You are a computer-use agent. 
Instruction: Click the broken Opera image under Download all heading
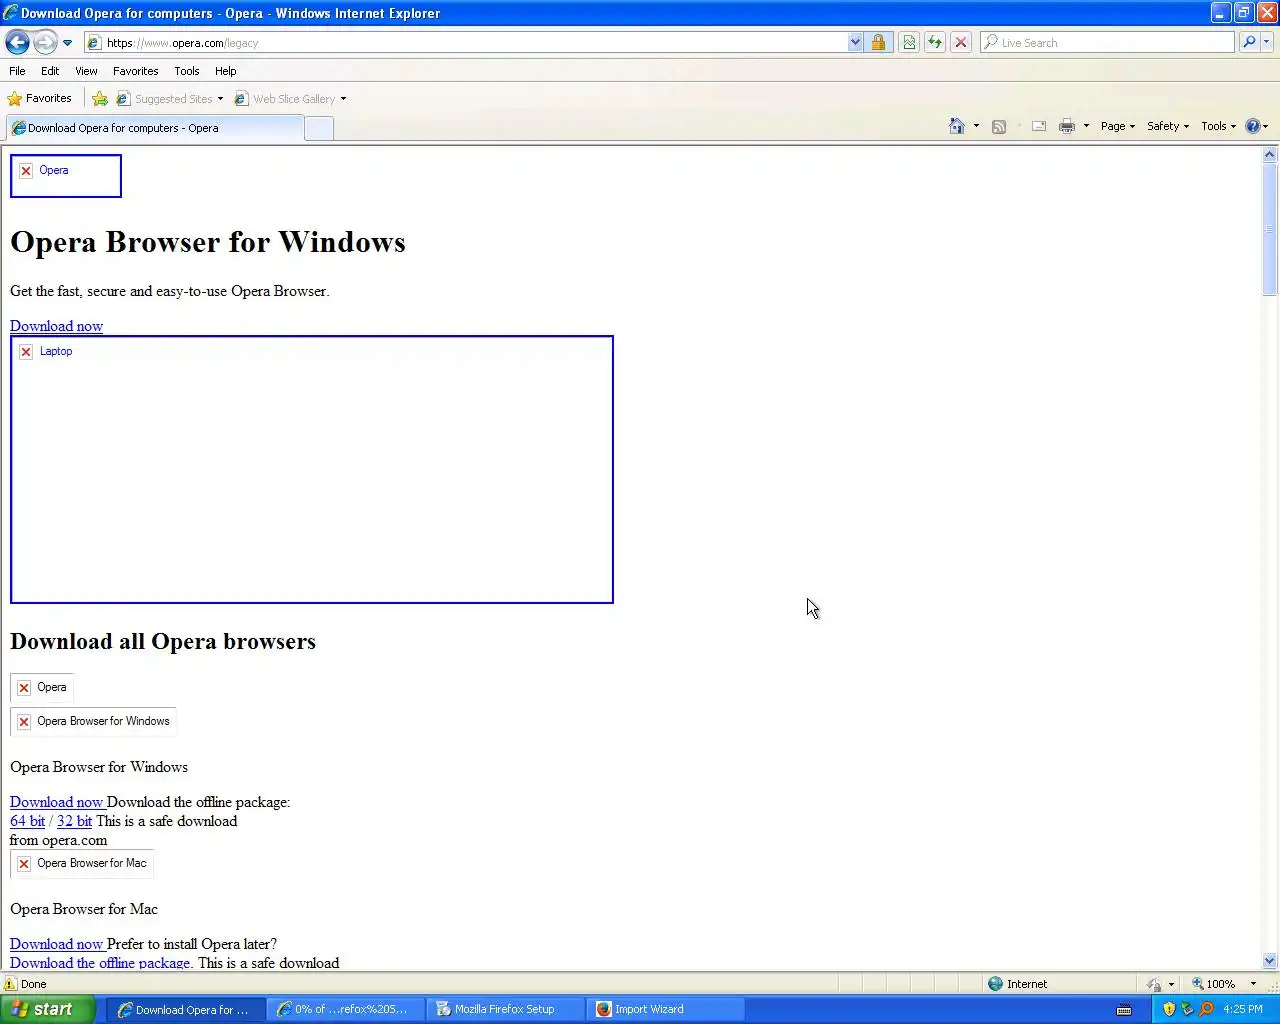click(42, 688)
